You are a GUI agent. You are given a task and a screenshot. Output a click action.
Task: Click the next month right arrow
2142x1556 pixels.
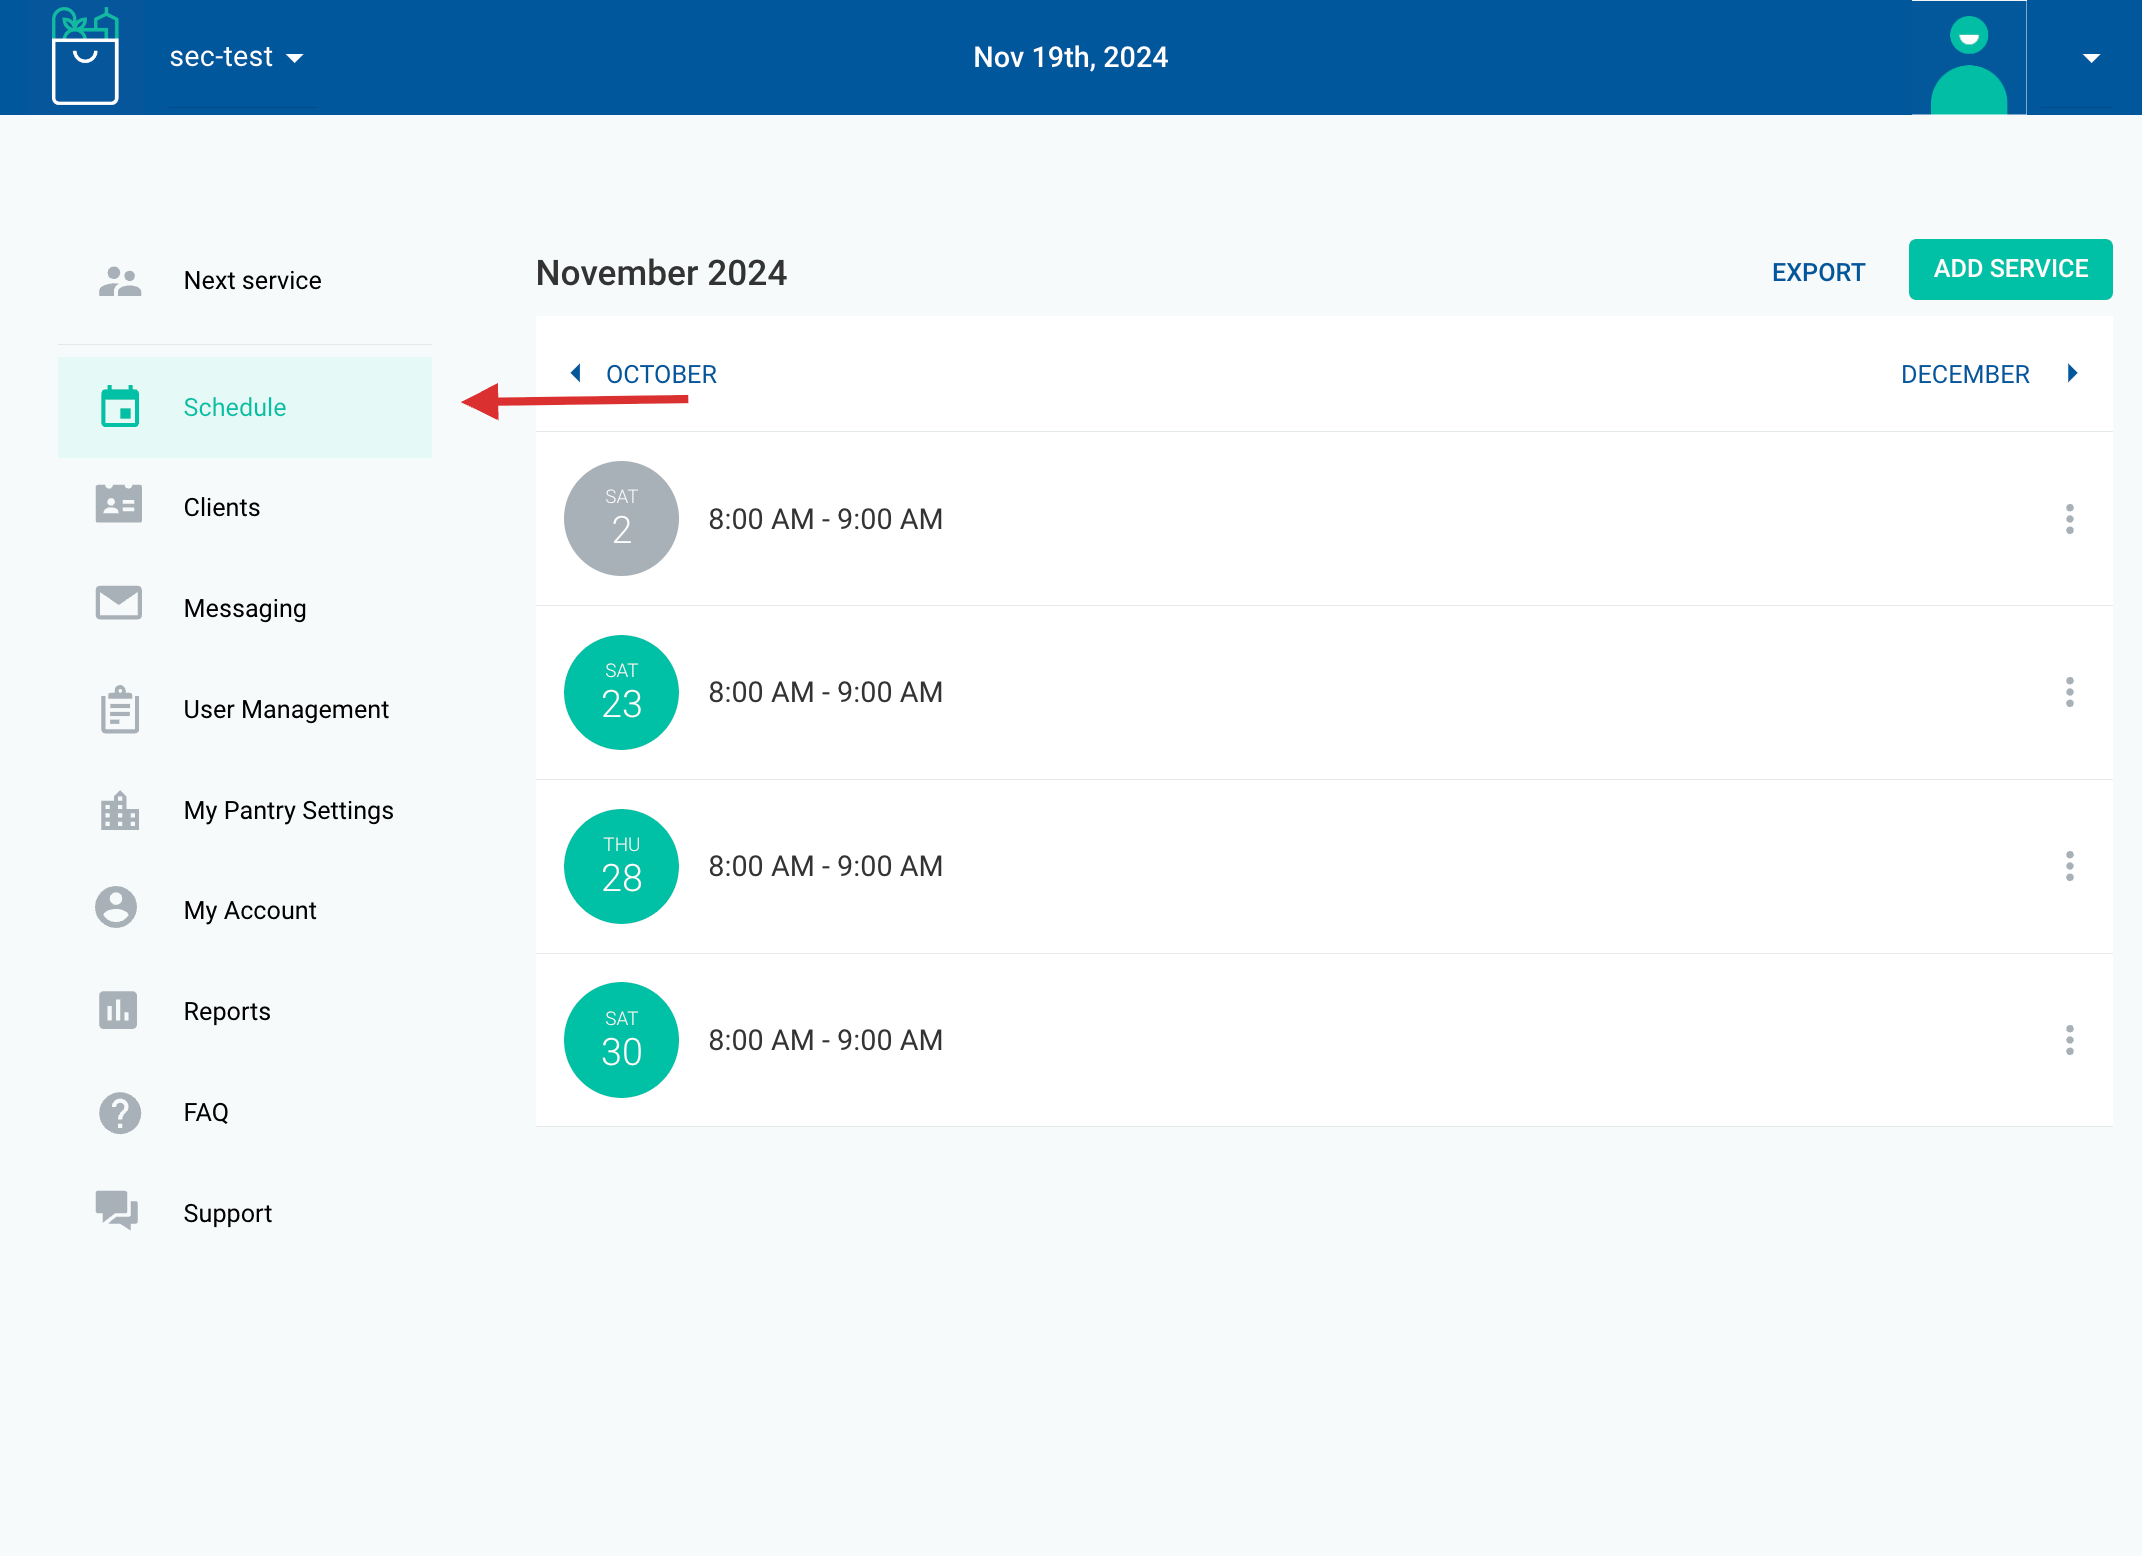click(x=2073, y=373)
